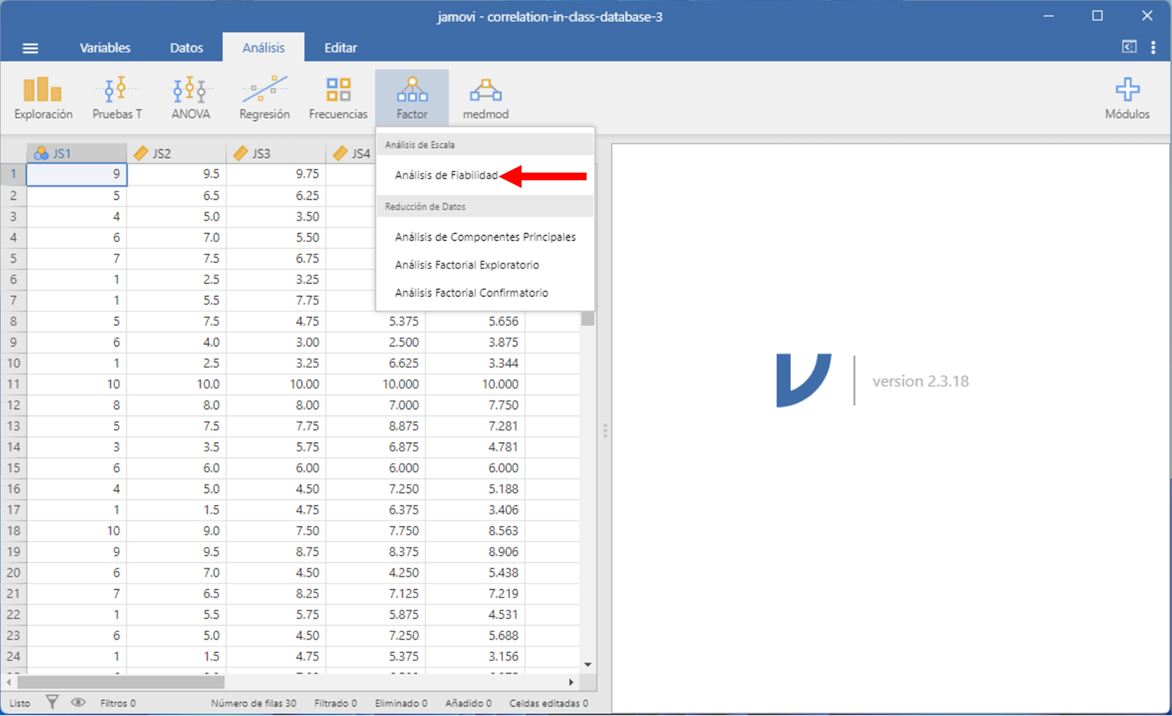Open the Frecuencias analysis menu
The height and width of the screenshot is (716, 1172).
[338, 98]
